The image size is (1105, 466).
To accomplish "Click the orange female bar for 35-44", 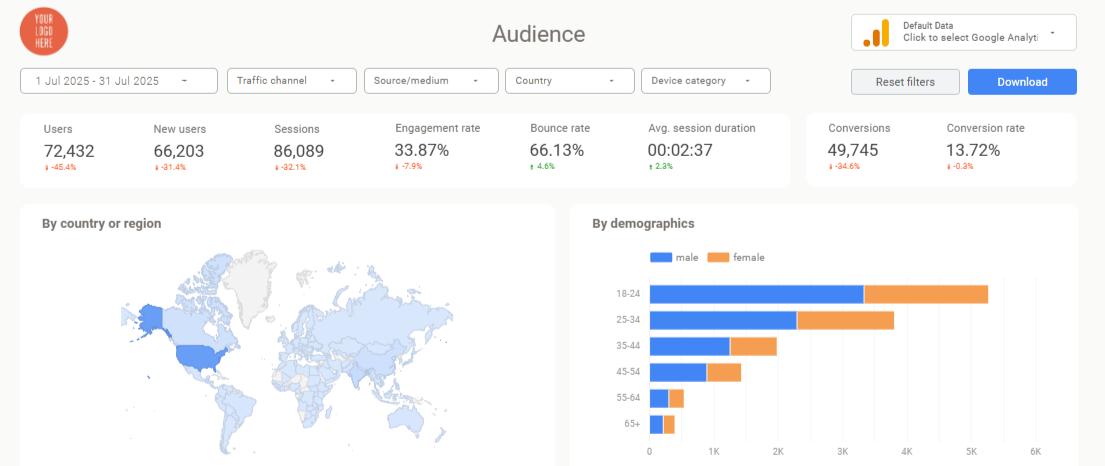I will pyautogui.click(x=753, y=346).
